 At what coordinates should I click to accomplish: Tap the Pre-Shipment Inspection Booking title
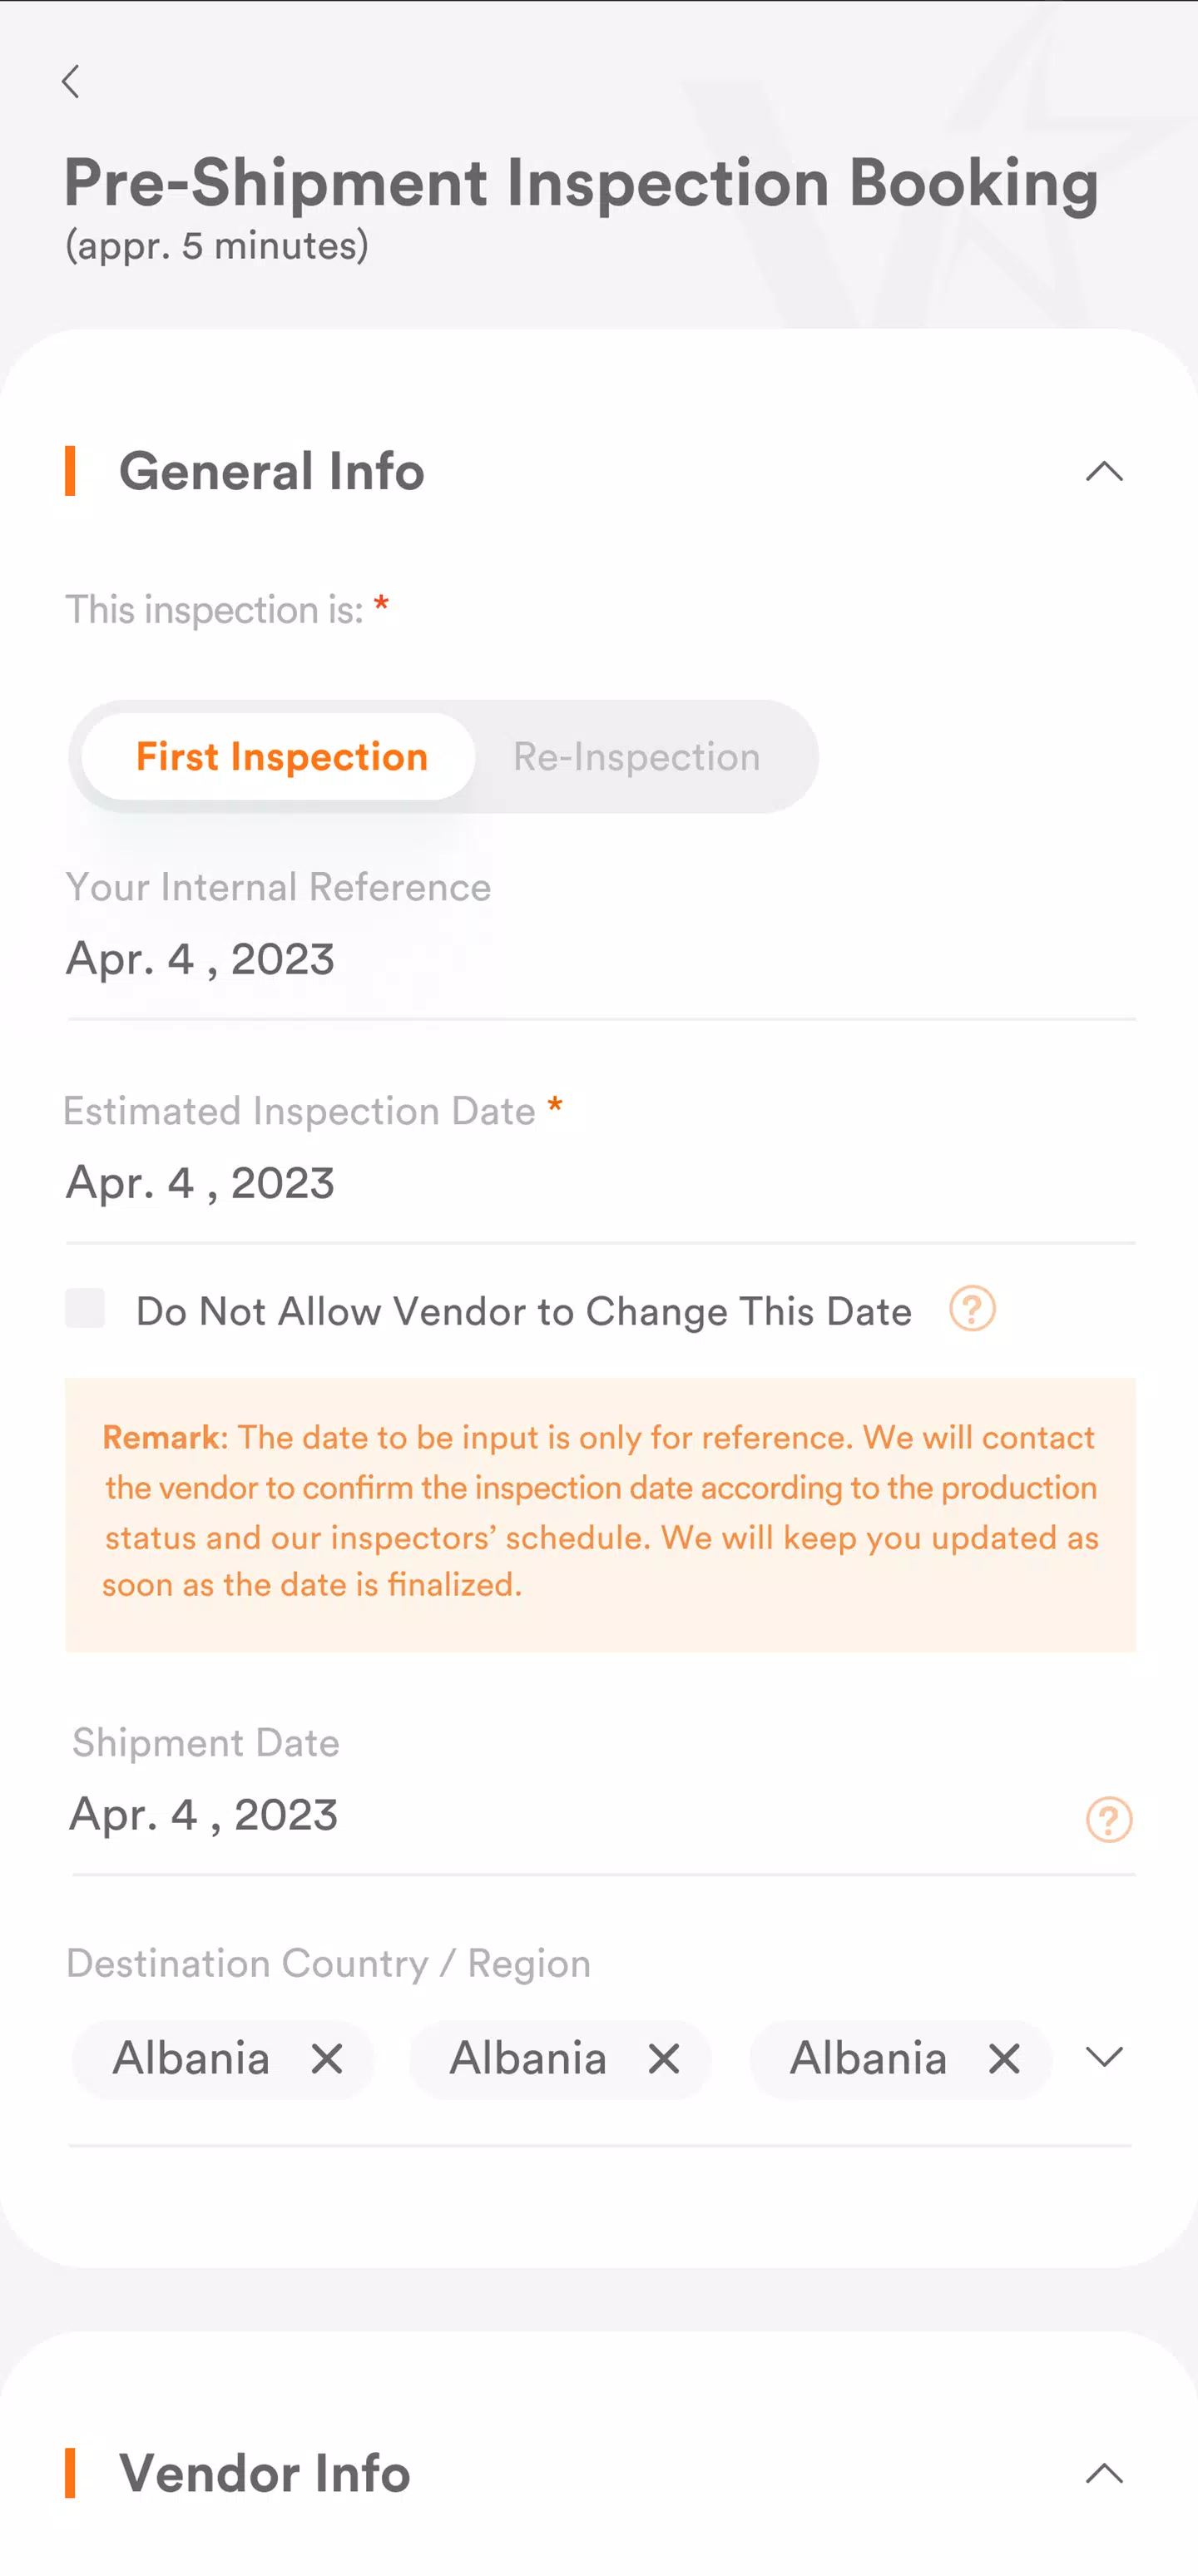click(581, 184)
